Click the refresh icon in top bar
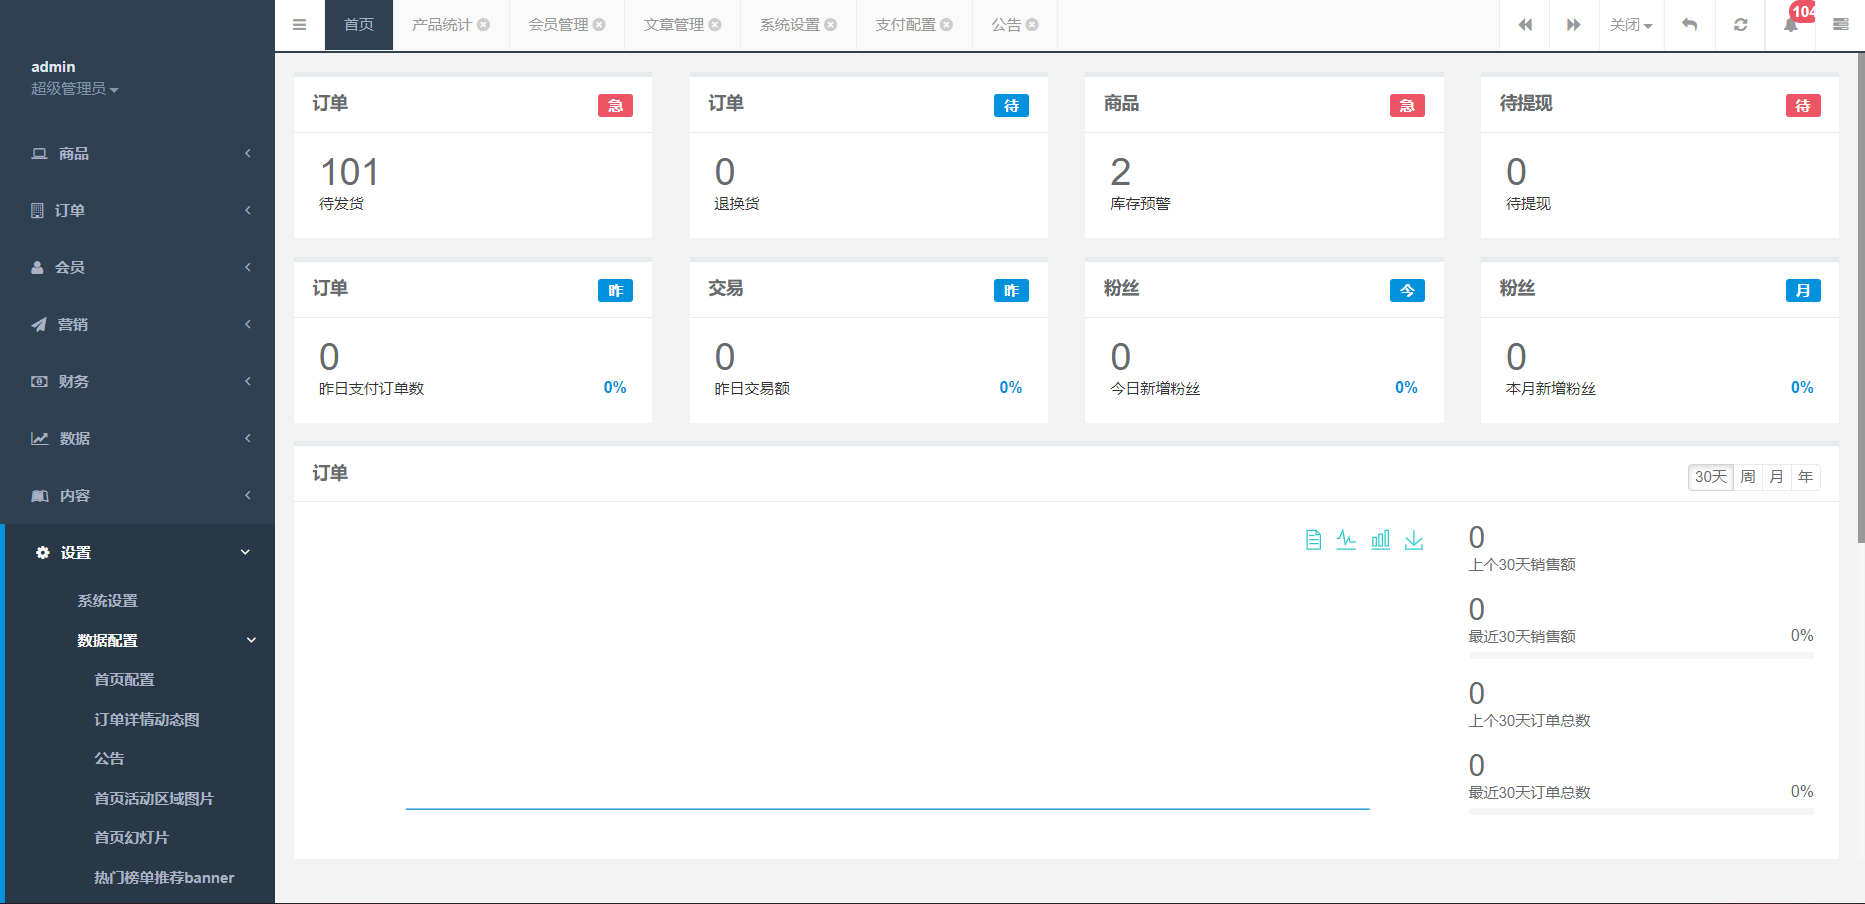 pos(1740,25)
